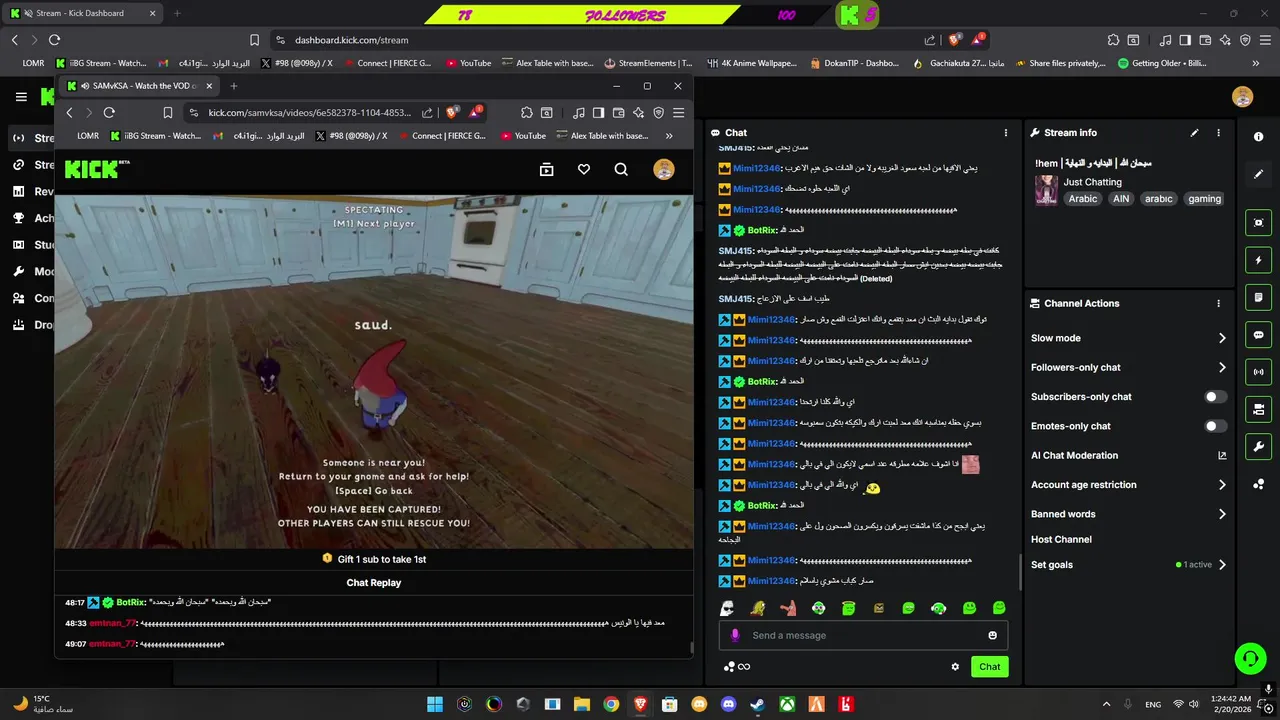This screenshot has width=1280, height=720.
Task: Click heart following icon in VOD window
Action: point(584,170)
